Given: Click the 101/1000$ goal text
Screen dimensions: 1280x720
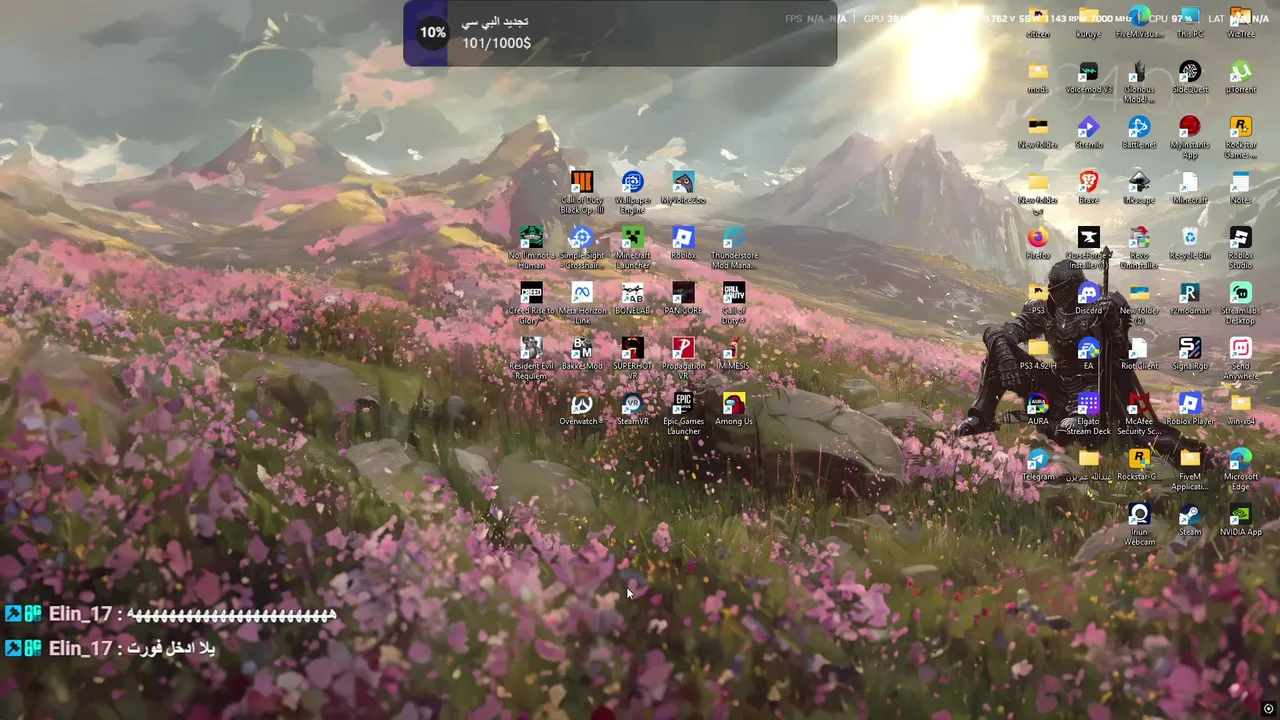Looking at the screenshot, I should (x=497, y=43).
